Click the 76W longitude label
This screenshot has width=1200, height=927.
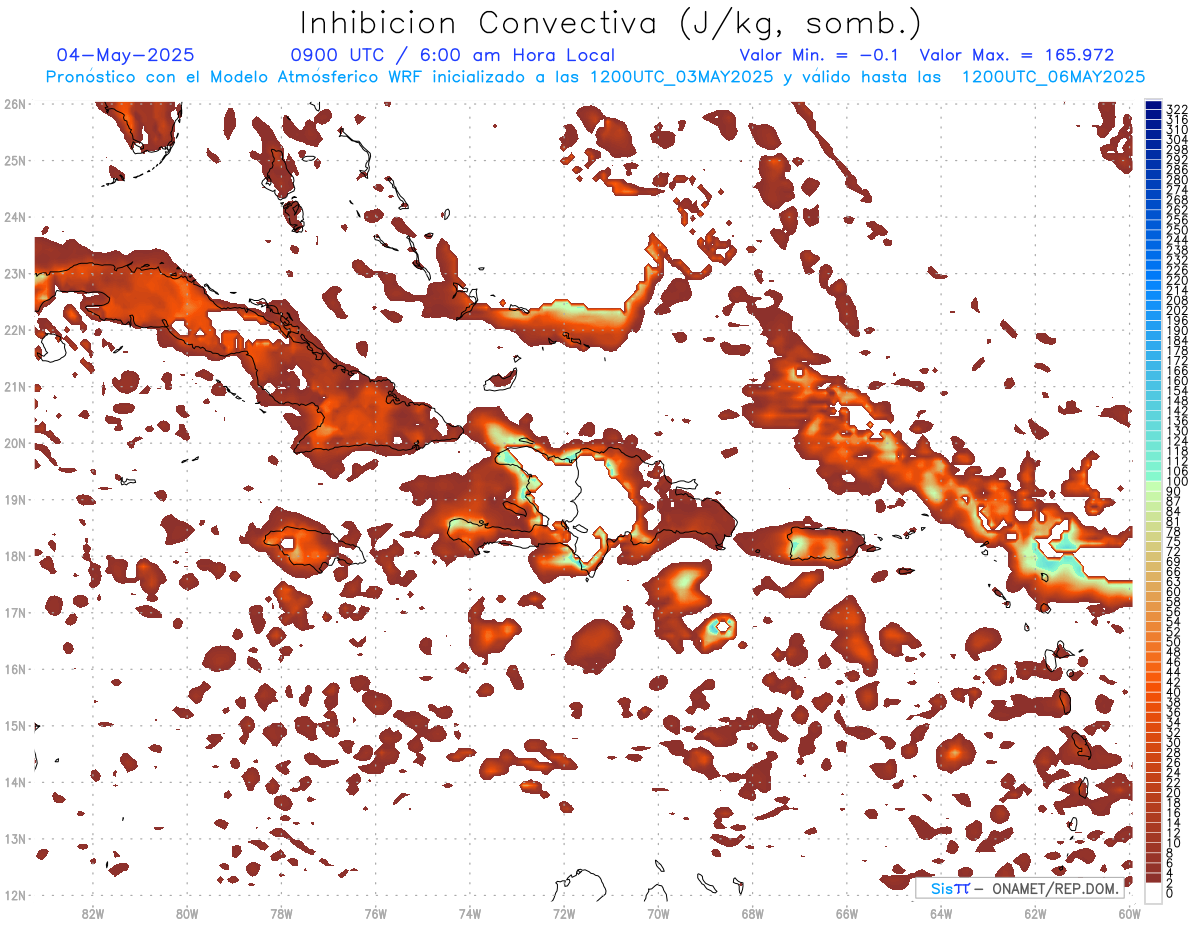[x=375, y=912]
